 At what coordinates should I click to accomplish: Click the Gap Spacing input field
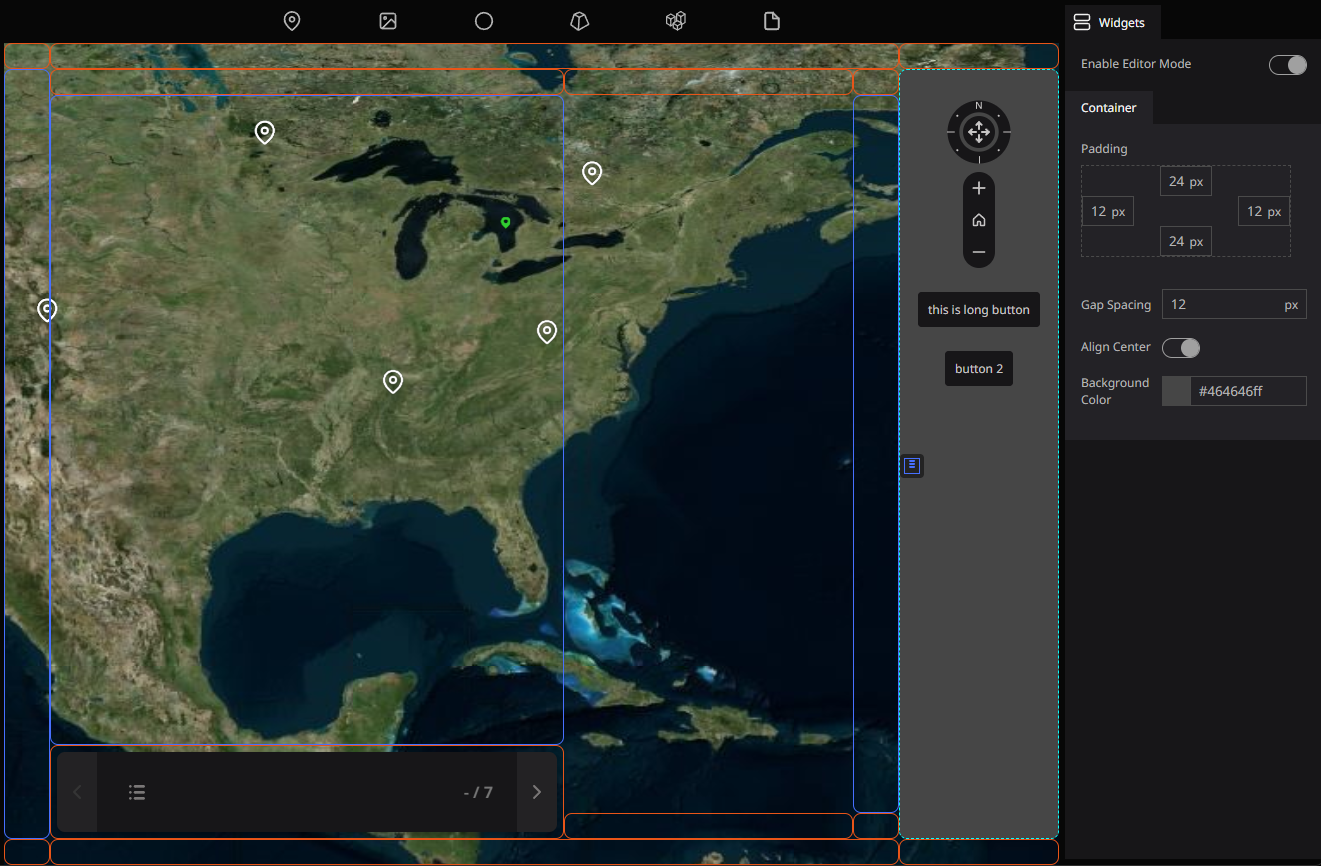click(1234, 304)
